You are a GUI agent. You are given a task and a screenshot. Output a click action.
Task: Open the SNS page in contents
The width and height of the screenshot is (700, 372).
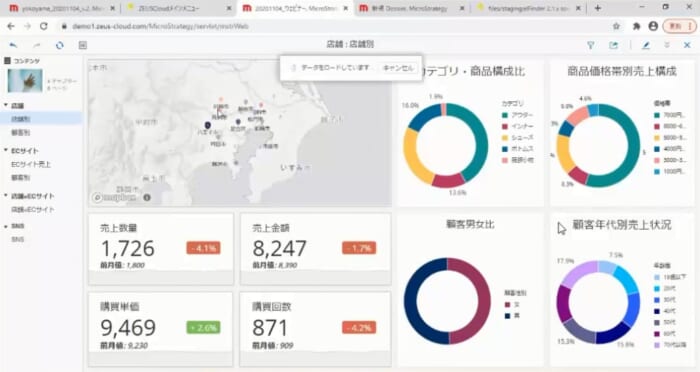[18, 239]
